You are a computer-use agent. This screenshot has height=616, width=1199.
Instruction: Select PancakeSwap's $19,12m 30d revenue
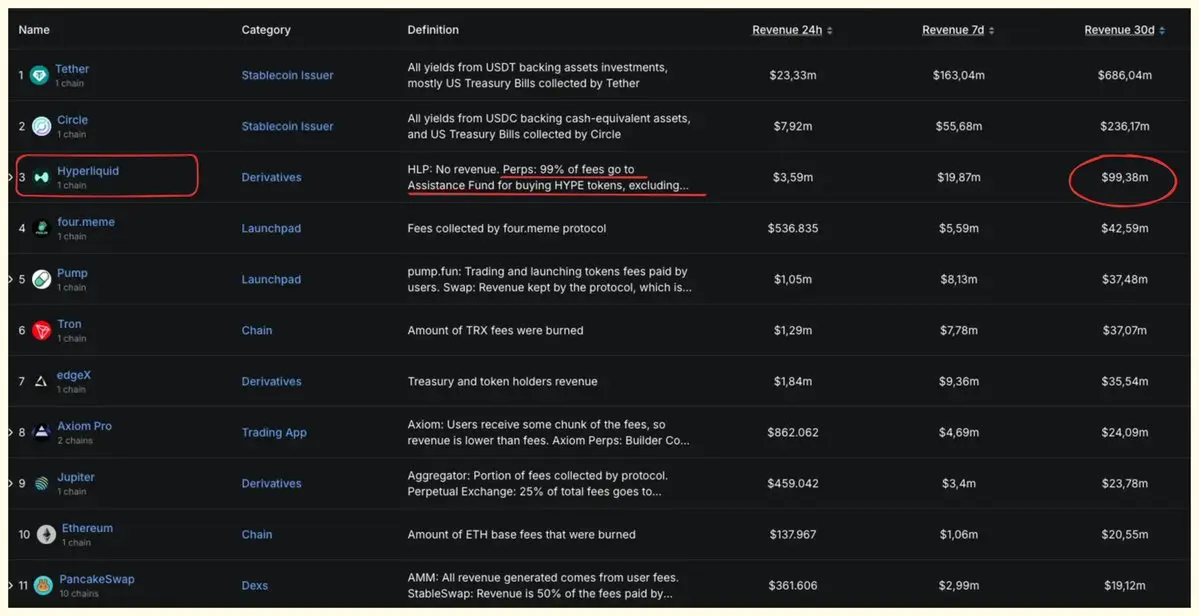[x=1124, y=585]
